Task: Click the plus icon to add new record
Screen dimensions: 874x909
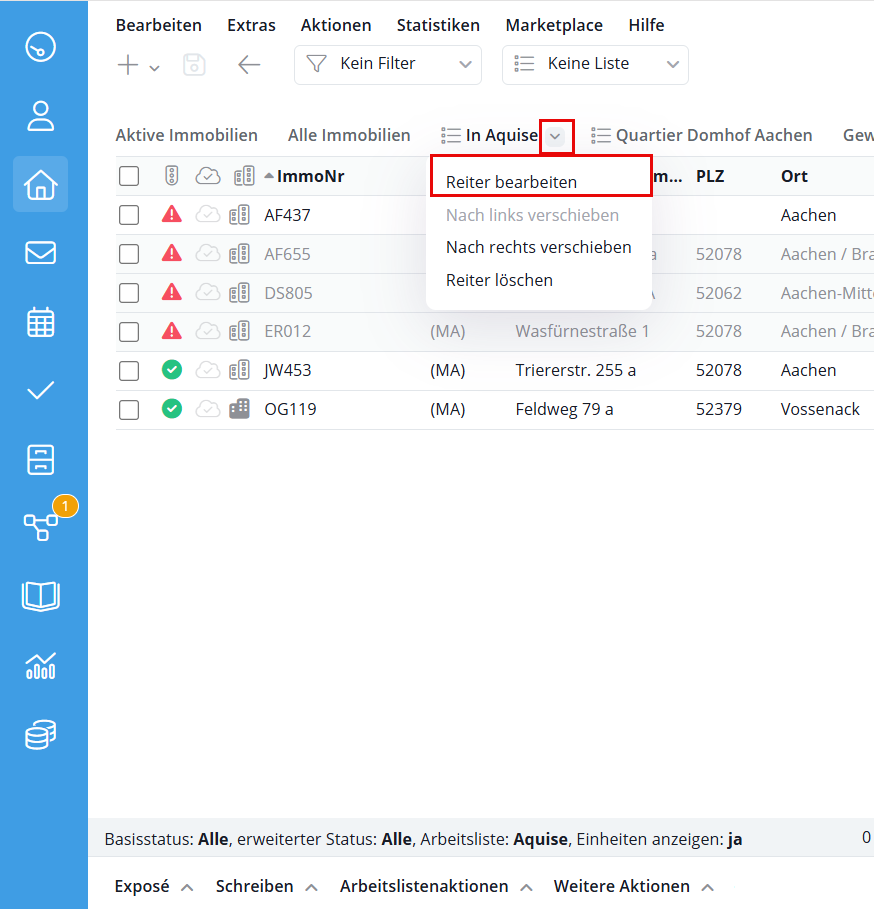Action: [128, 64]
